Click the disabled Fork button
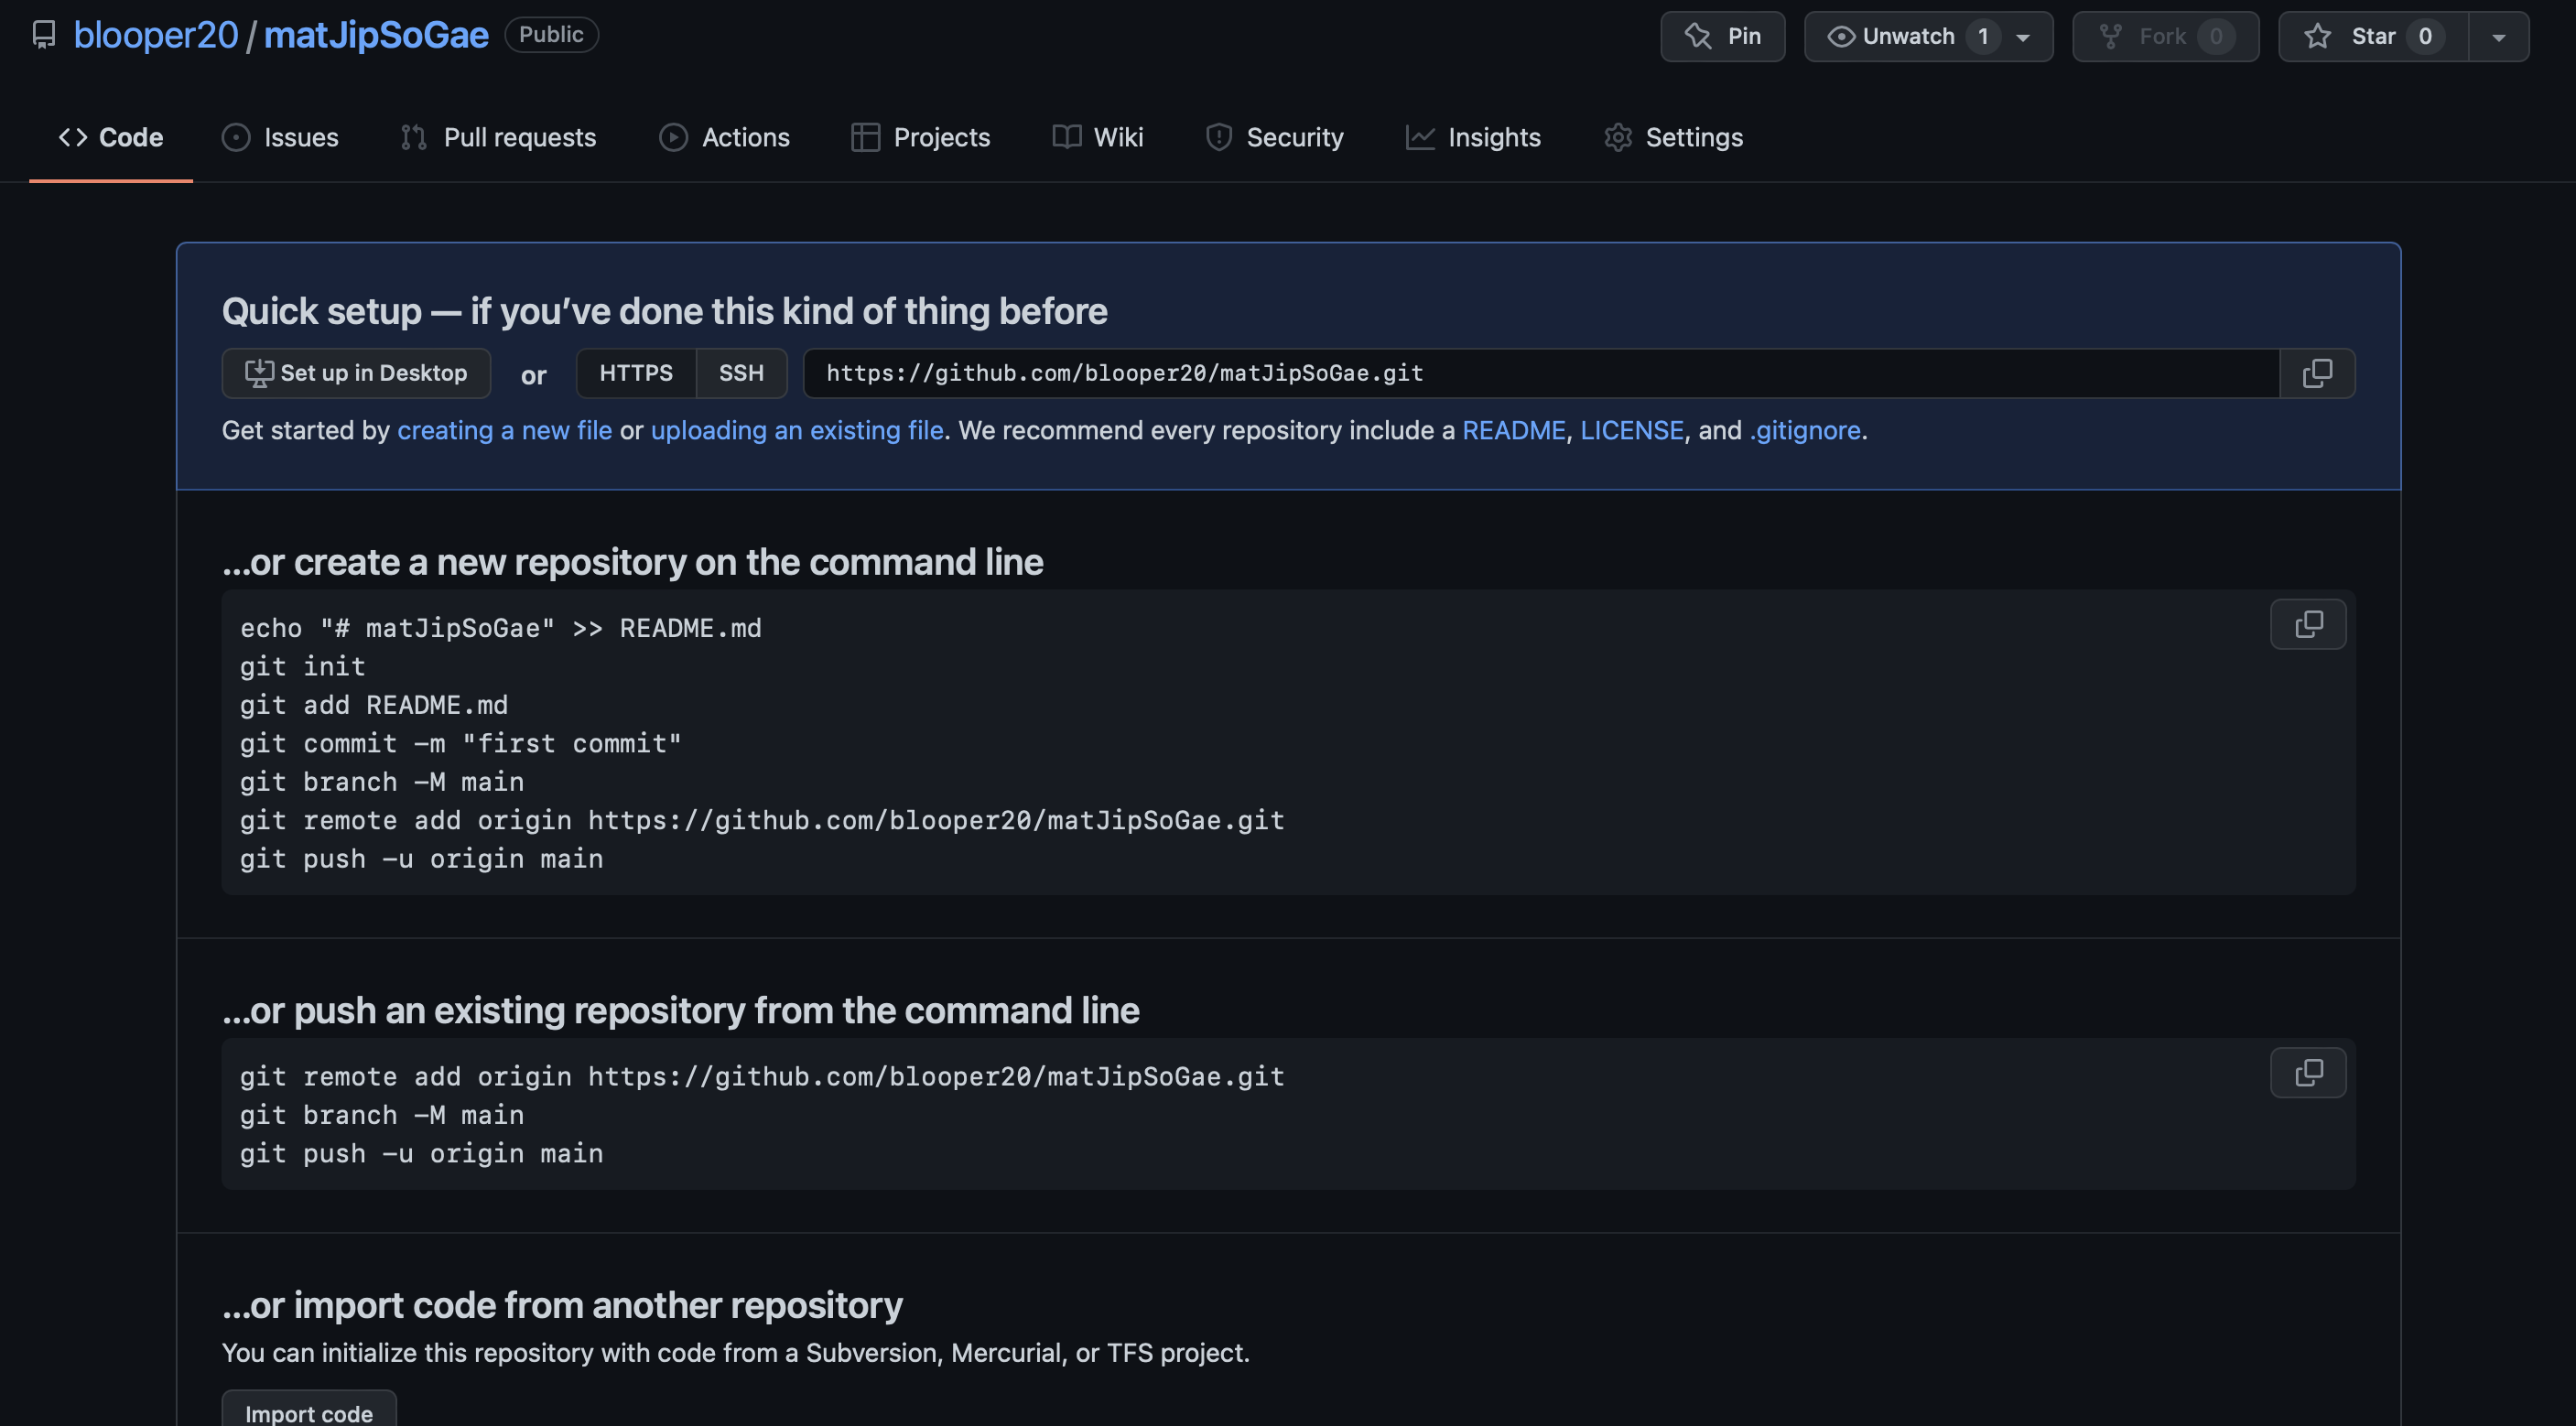Viewport: 2576px width, 1426px height. [x=2165, y=37]
